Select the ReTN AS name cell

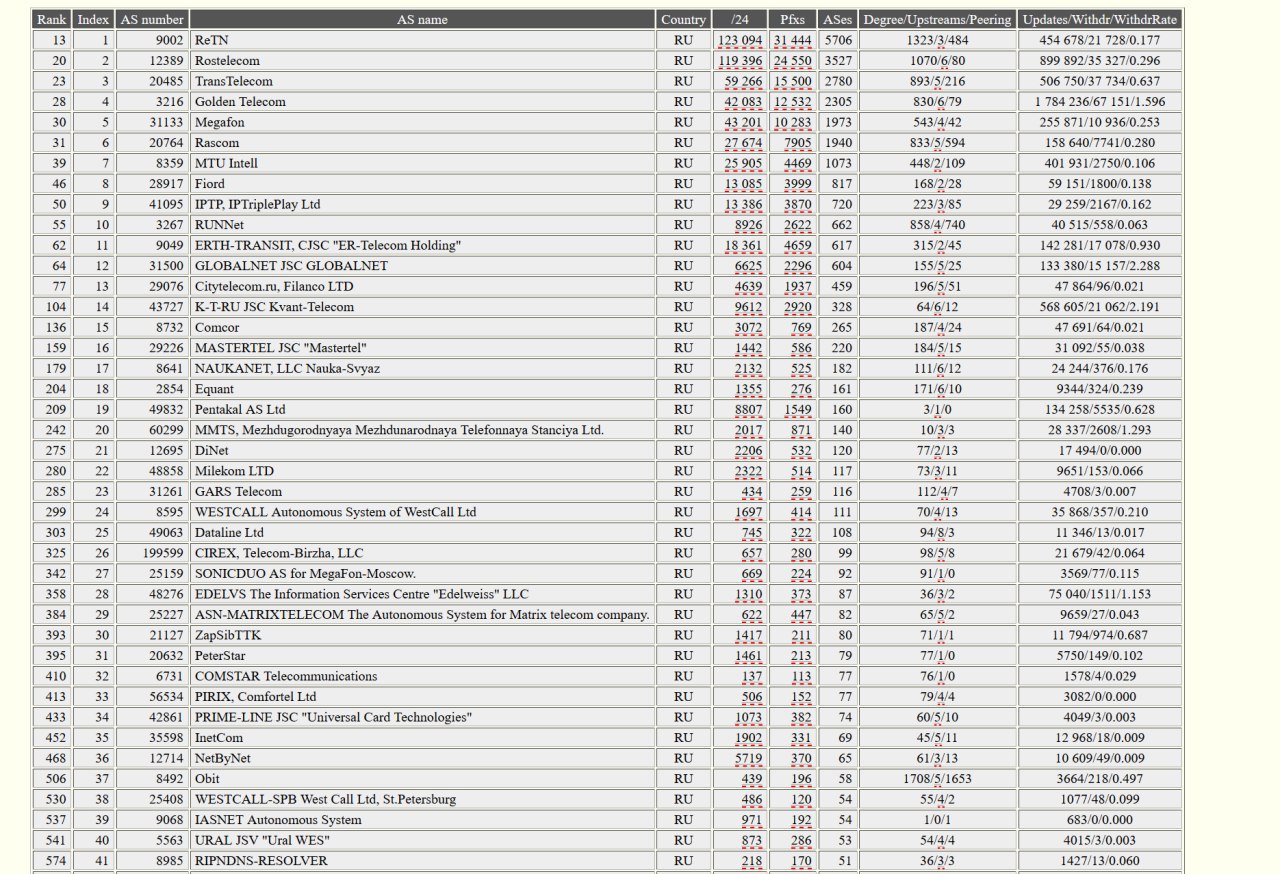coord(422,40)
